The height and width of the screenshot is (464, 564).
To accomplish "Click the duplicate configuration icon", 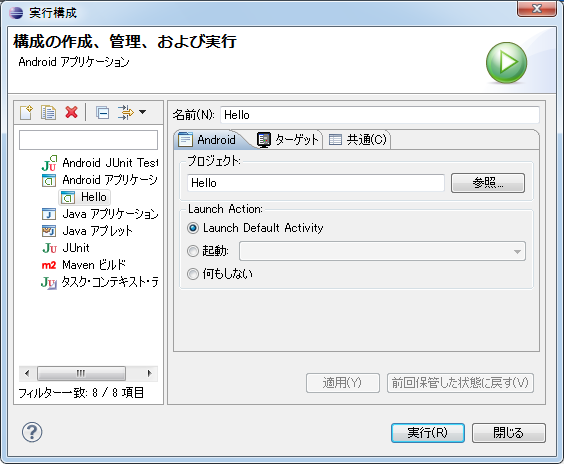I will pyautogui.click(x=48, y=112).
